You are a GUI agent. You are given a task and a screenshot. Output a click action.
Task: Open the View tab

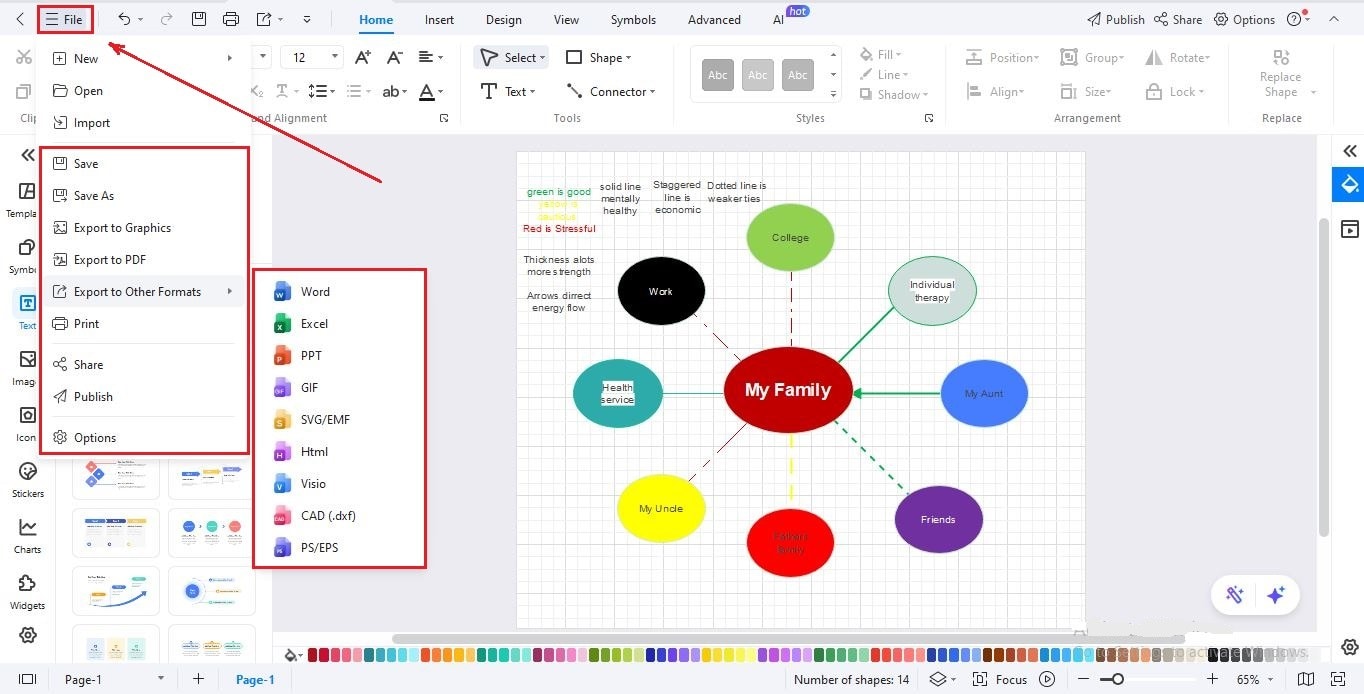[x=566, y=19]
